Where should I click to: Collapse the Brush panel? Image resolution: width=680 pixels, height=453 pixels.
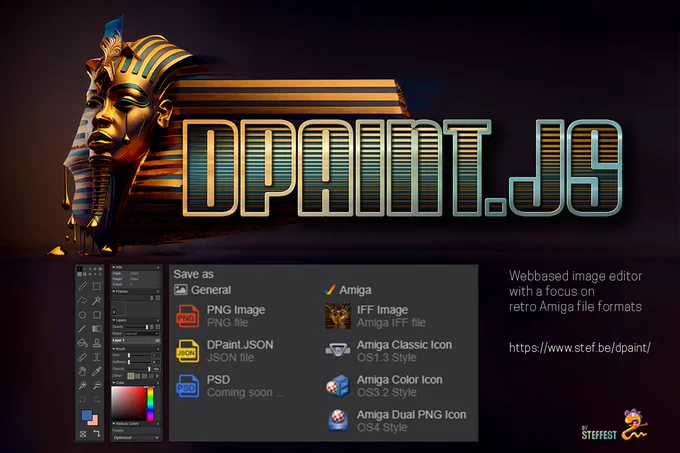click(x=114, y=349)
